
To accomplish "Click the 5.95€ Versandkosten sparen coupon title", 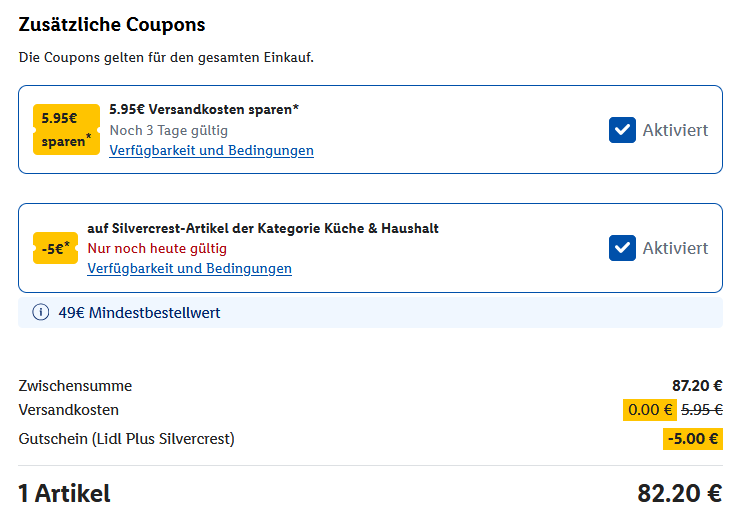I will click(x=204, y=109).
